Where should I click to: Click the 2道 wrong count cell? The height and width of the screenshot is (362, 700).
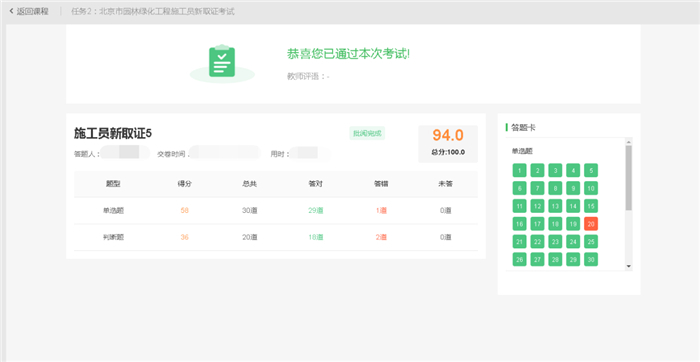381,237
